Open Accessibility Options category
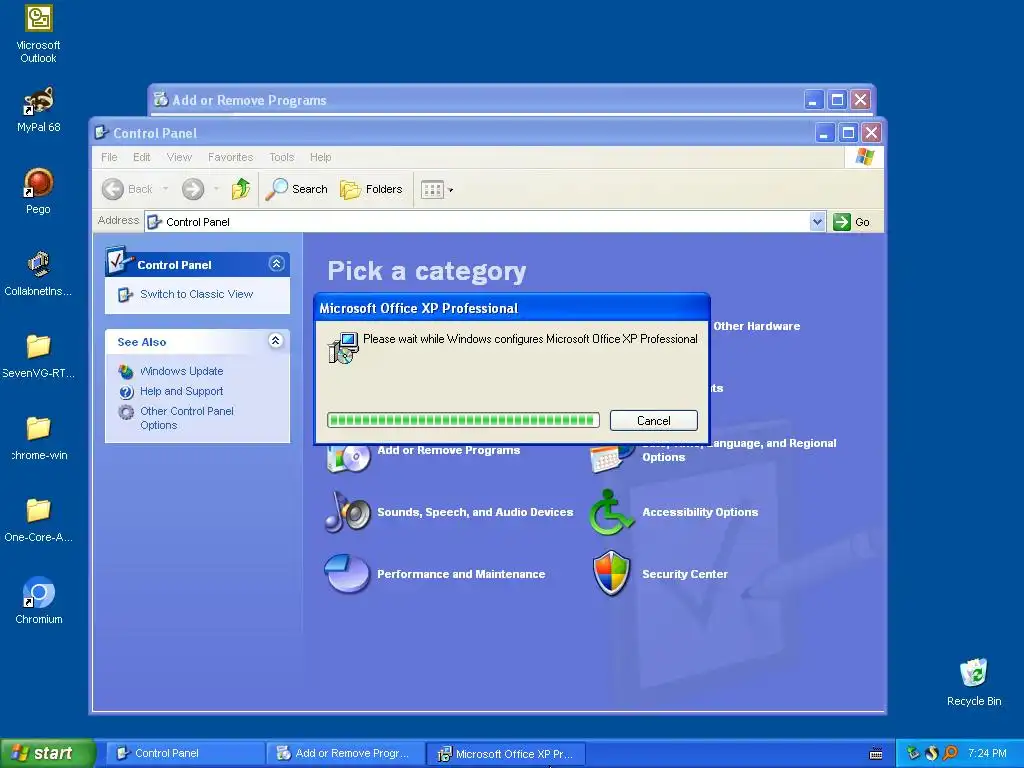 click(700, 512)
